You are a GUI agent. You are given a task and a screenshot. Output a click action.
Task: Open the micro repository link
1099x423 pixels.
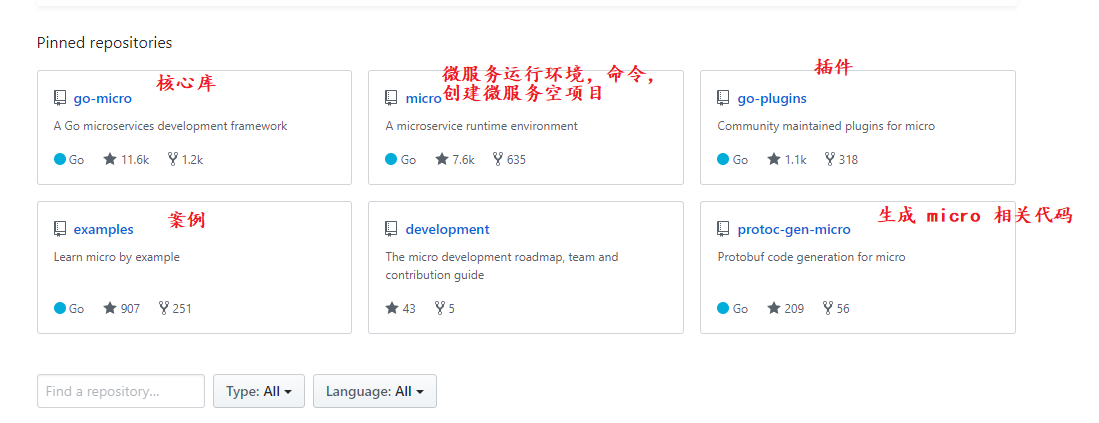[x=423, y=99]
